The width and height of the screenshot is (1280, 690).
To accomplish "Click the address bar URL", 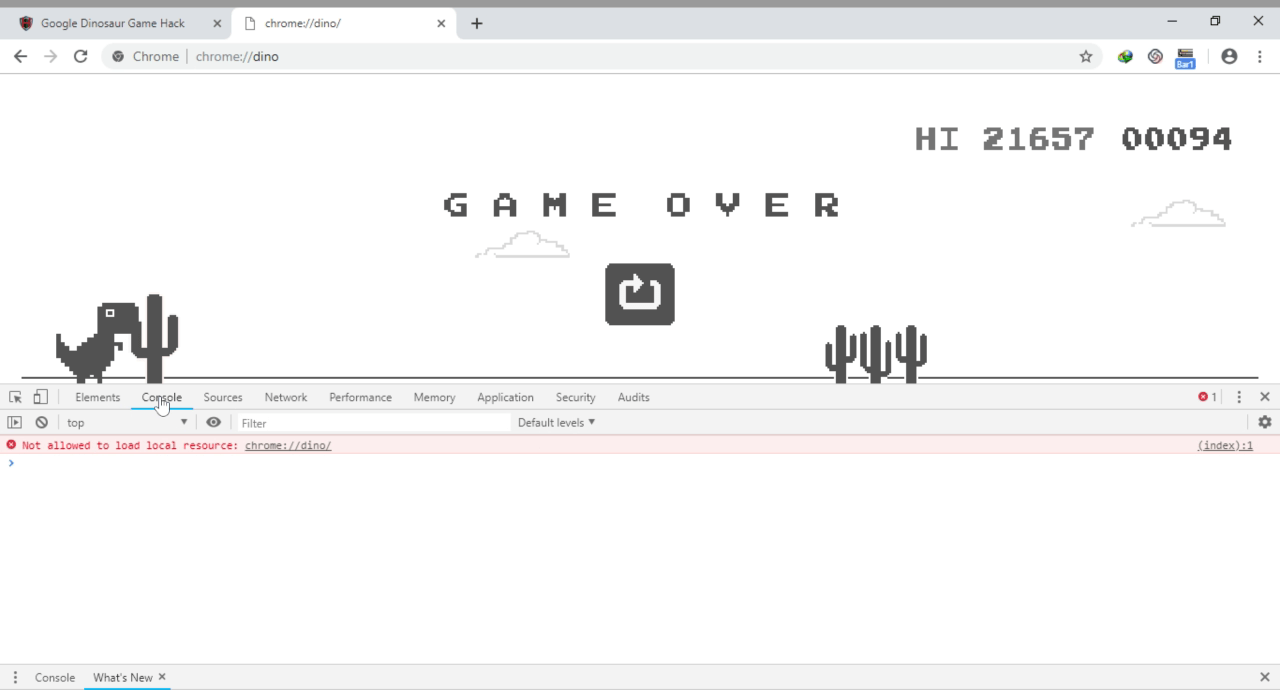I will point(237,56).
